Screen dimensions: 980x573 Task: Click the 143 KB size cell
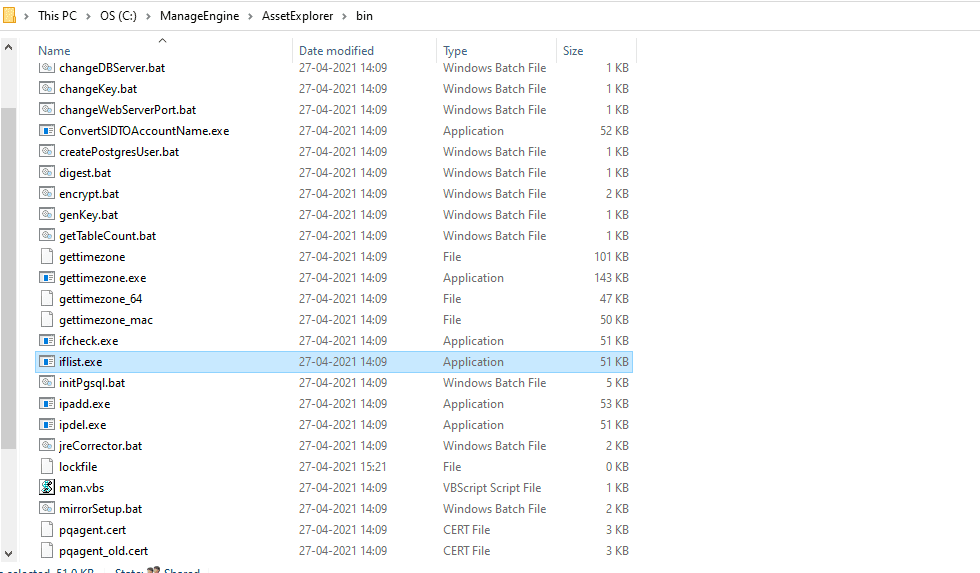pos(611,277)
